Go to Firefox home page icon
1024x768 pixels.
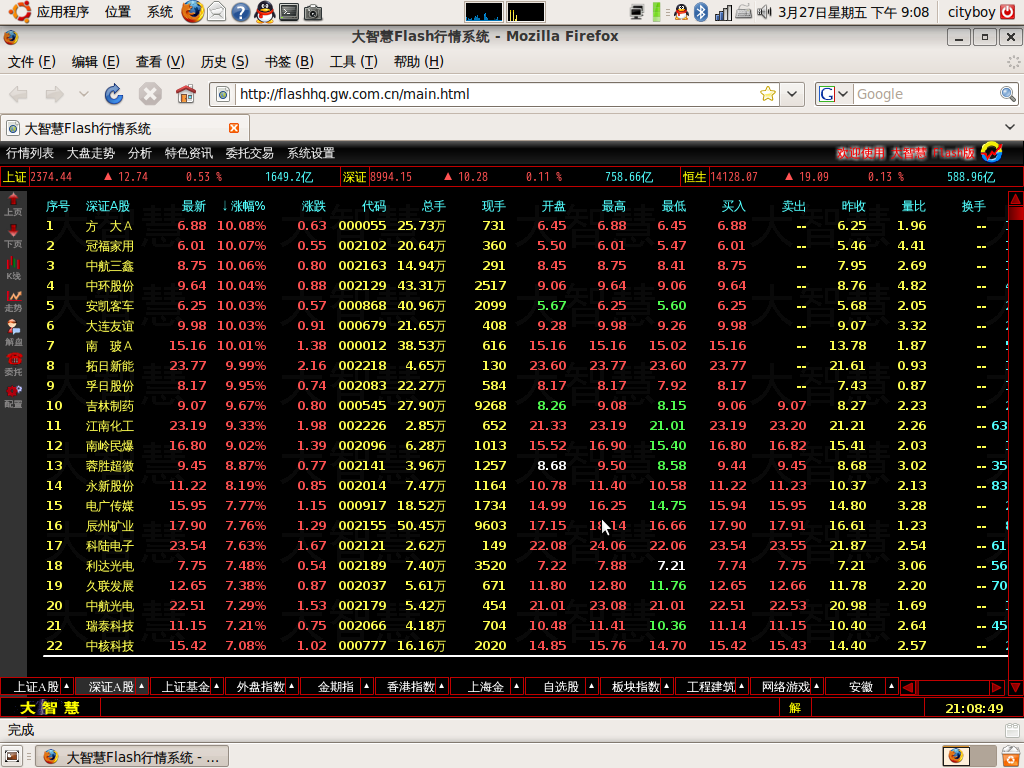click(185, 94)
